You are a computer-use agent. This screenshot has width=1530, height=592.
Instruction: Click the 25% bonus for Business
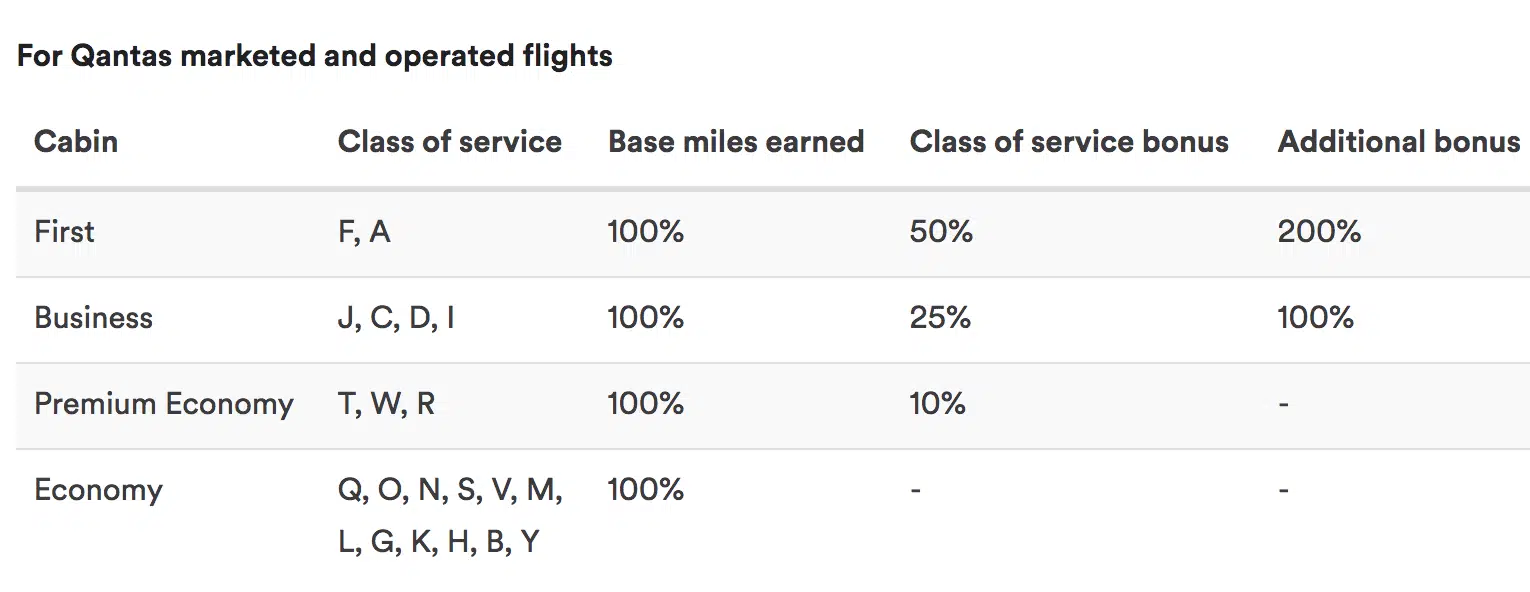click(939, 318)
